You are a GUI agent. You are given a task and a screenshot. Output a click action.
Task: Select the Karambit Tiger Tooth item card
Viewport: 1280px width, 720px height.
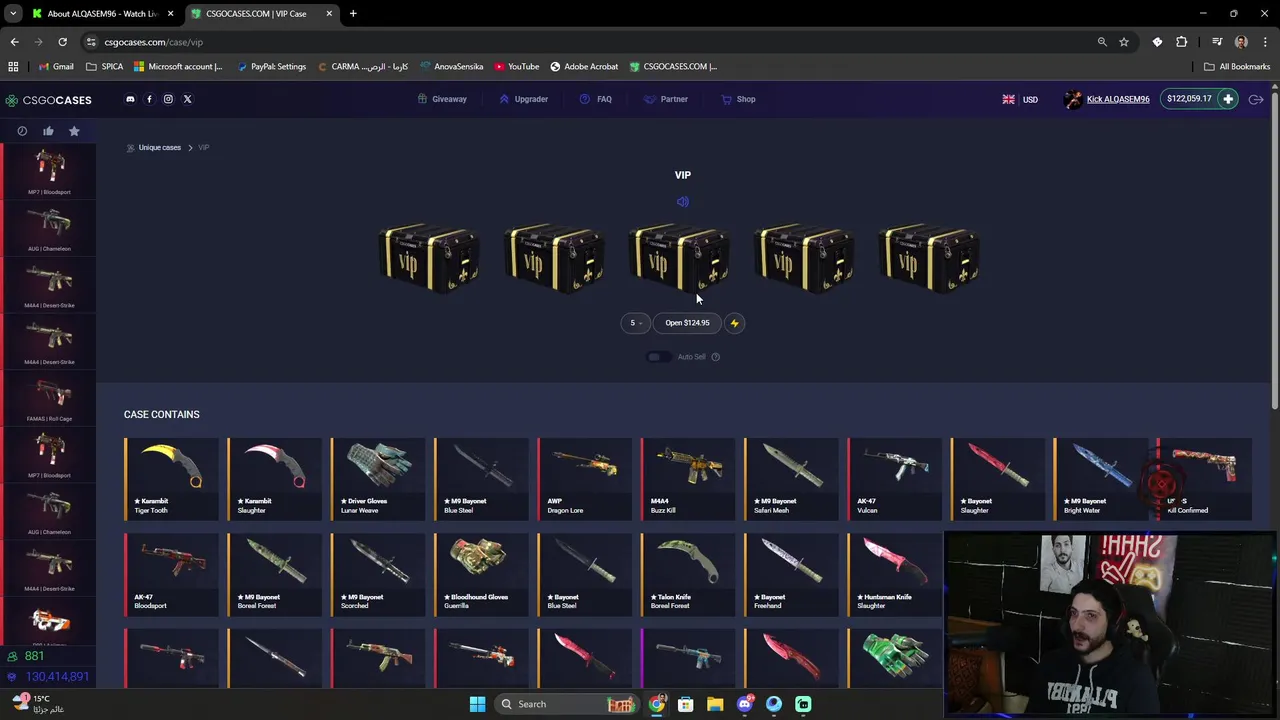tap(171, 479)
